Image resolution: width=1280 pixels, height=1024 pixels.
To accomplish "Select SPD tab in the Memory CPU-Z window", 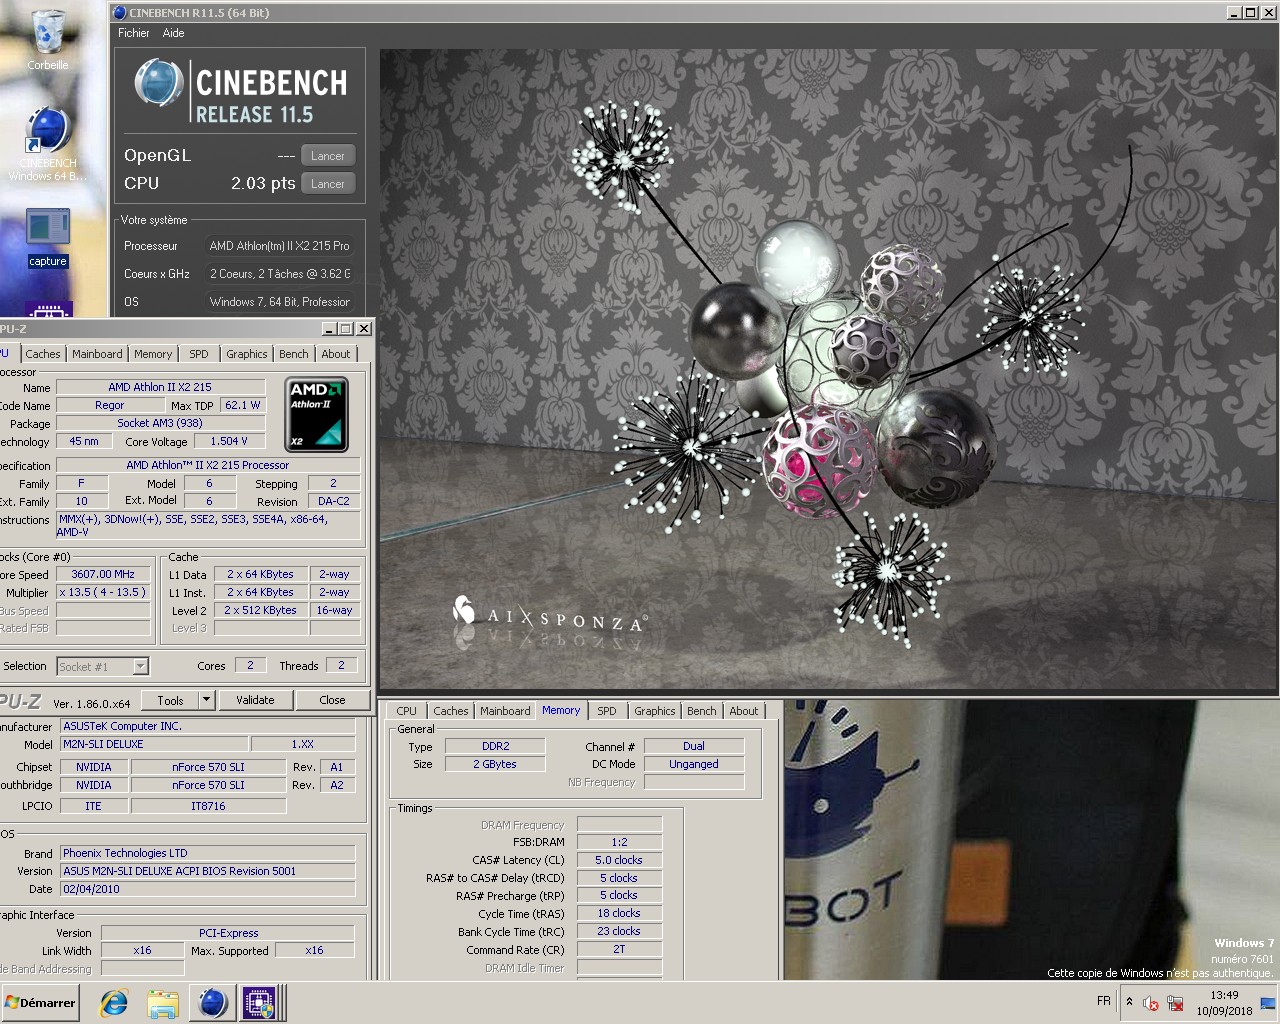I will (607, 711).
